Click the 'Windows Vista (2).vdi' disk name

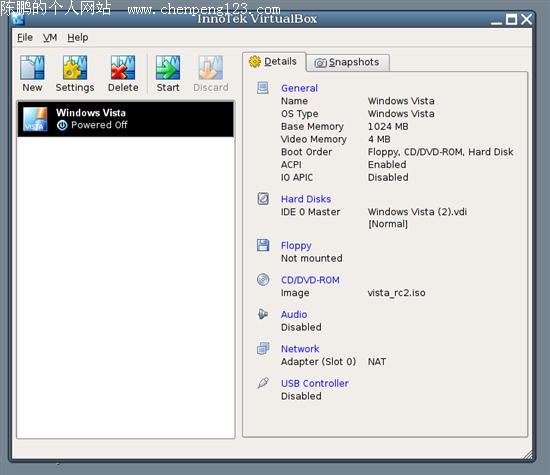(417, 212)
